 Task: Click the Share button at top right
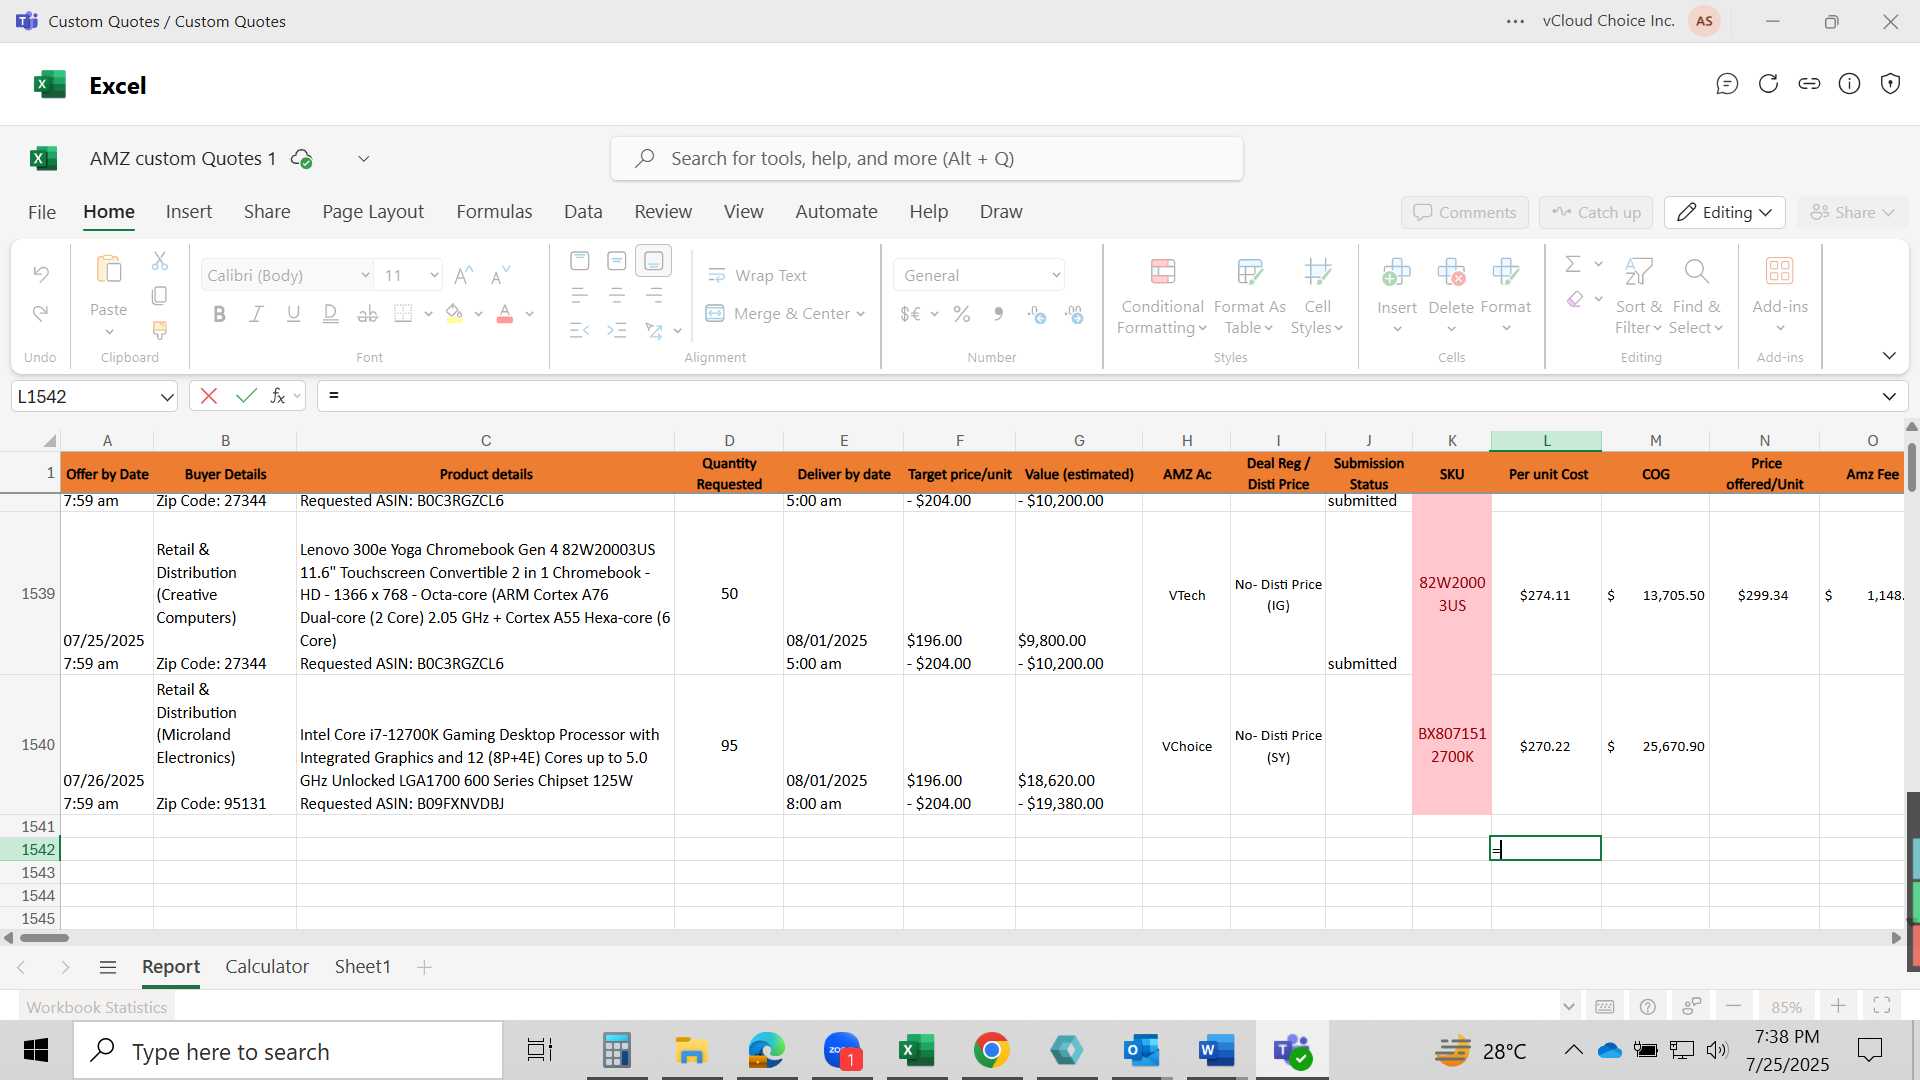click(1852, 212)
